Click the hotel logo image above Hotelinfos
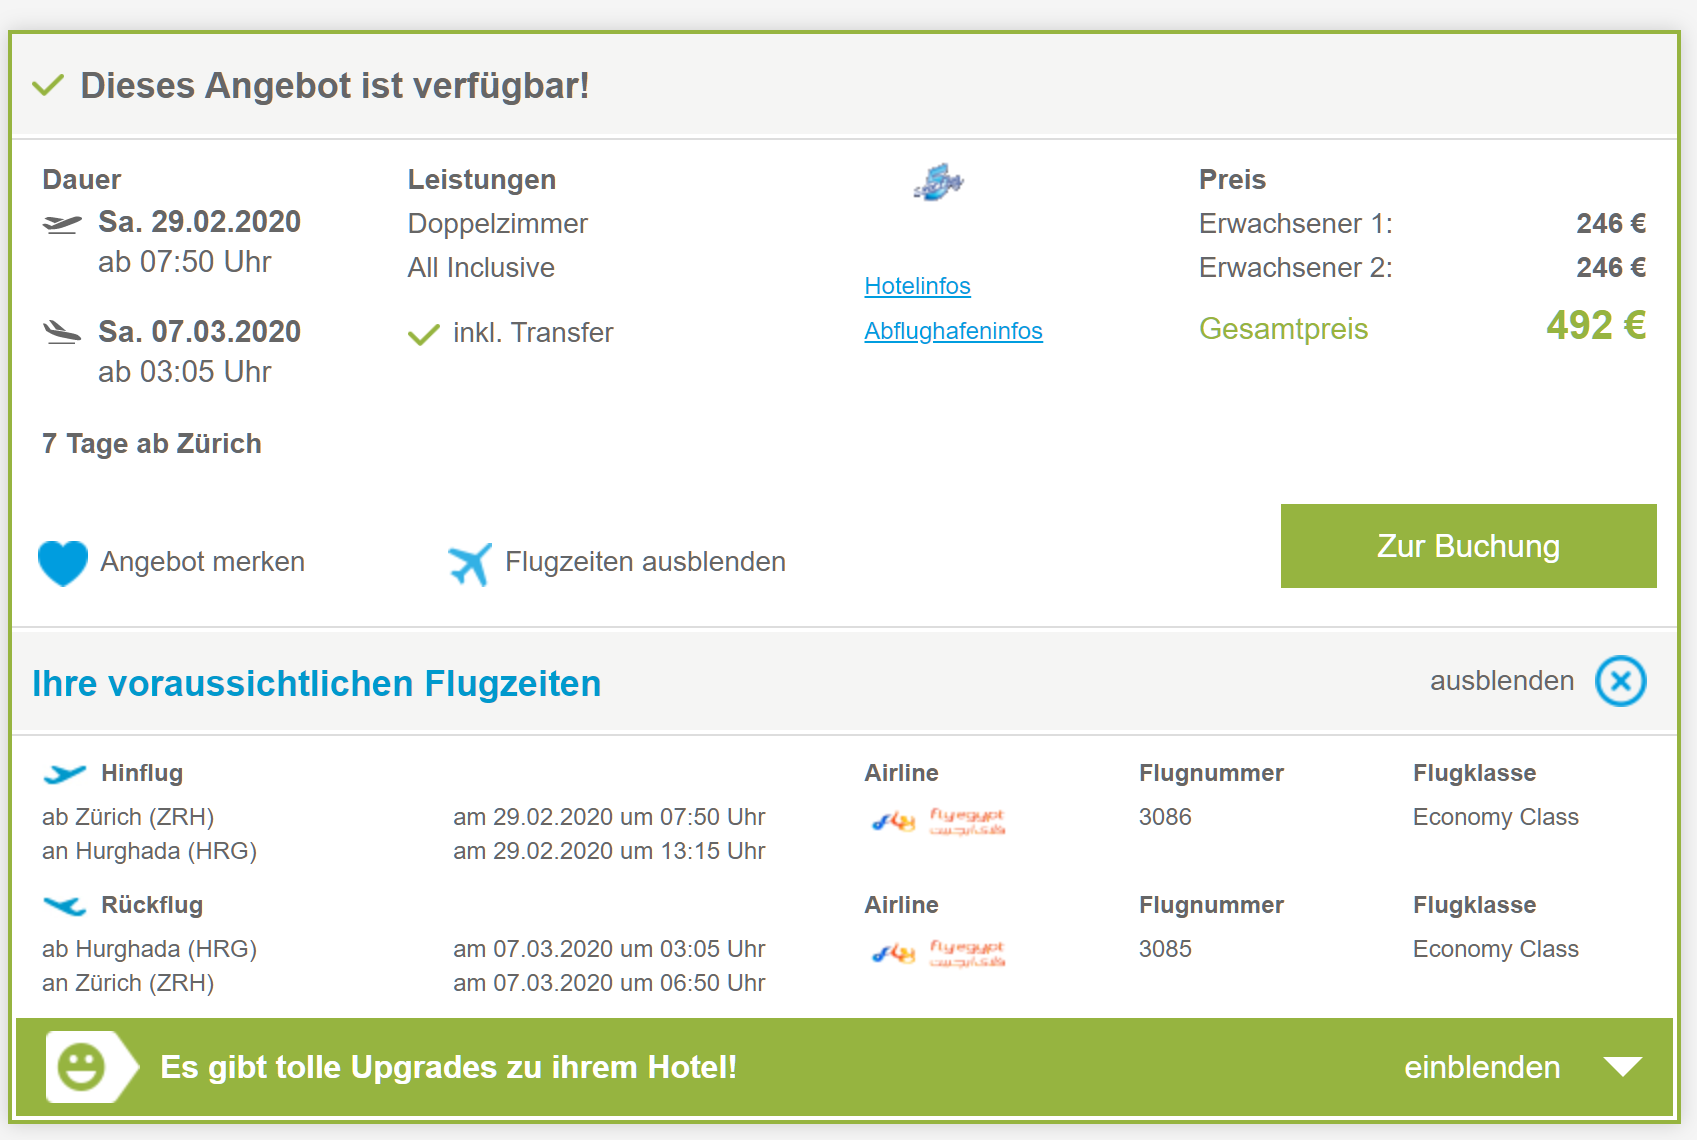The width and height of the screenshot is (1697, 1140). 938,182
